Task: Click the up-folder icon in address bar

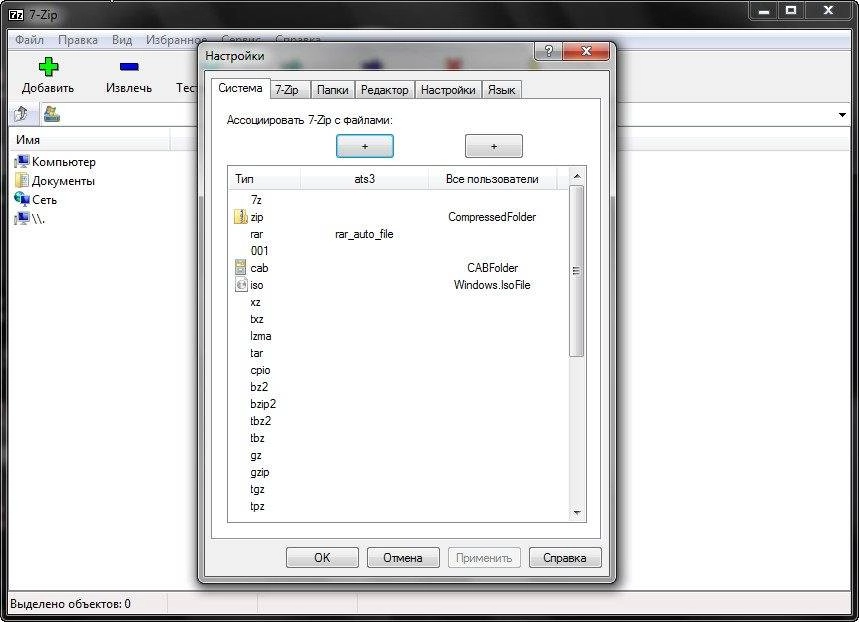Action: [x=21, y=114]
